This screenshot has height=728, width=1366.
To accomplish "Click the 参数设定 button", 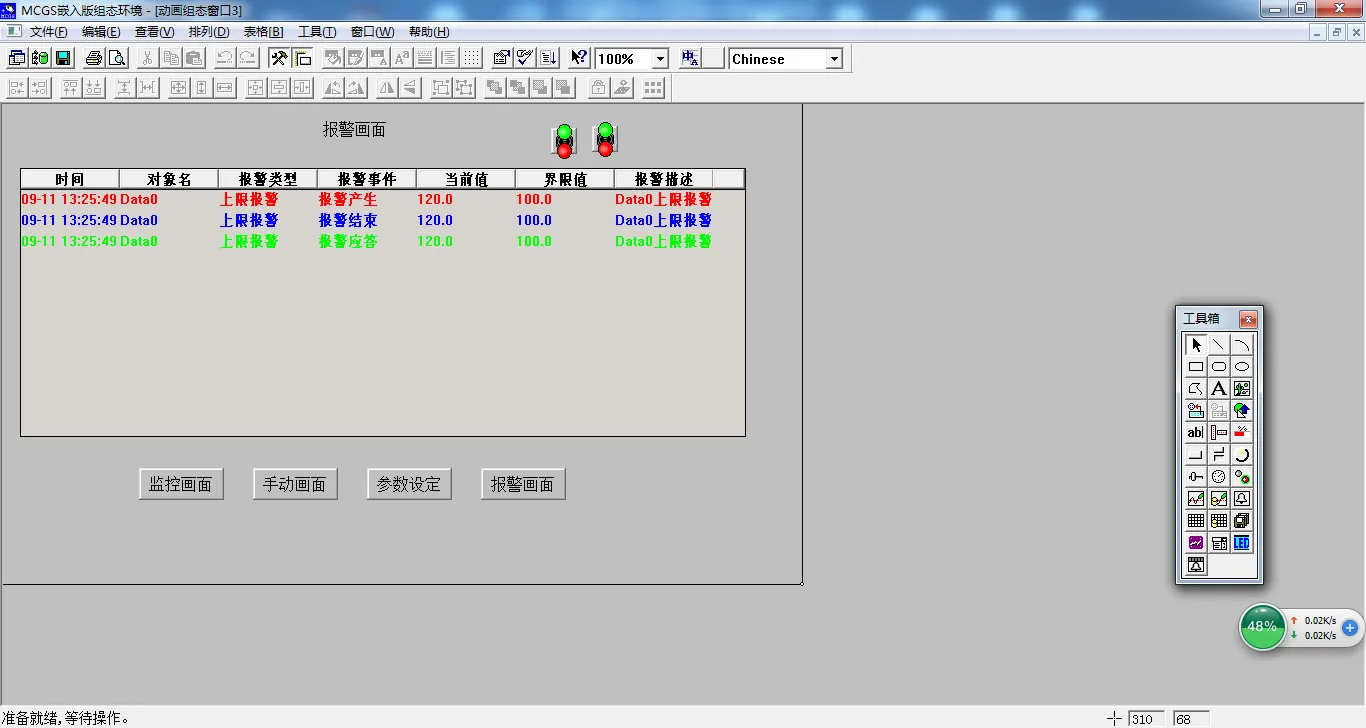I will click(409, 484).
